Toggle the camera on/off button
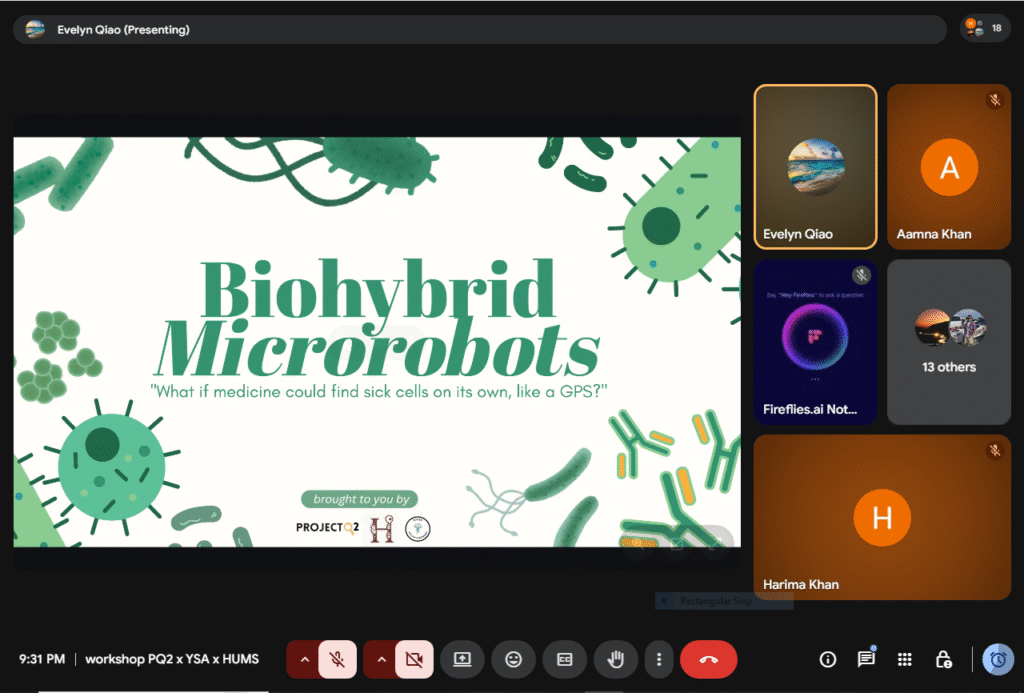 (x=414, y=660)
